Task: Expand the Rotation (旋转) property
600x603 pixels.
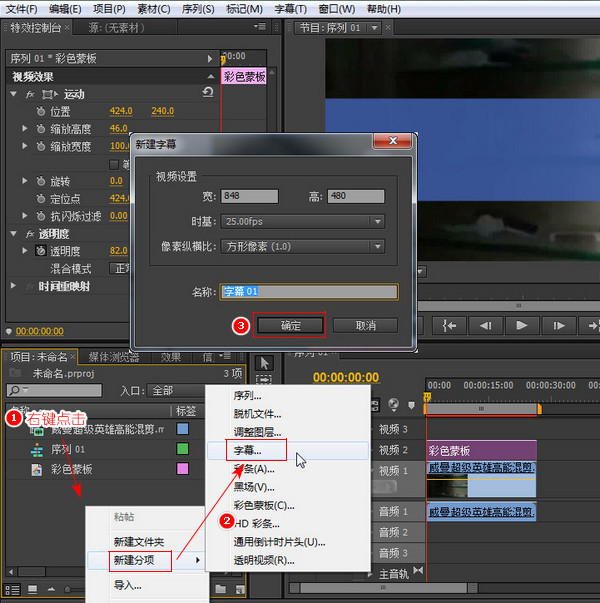Action: 25,181
